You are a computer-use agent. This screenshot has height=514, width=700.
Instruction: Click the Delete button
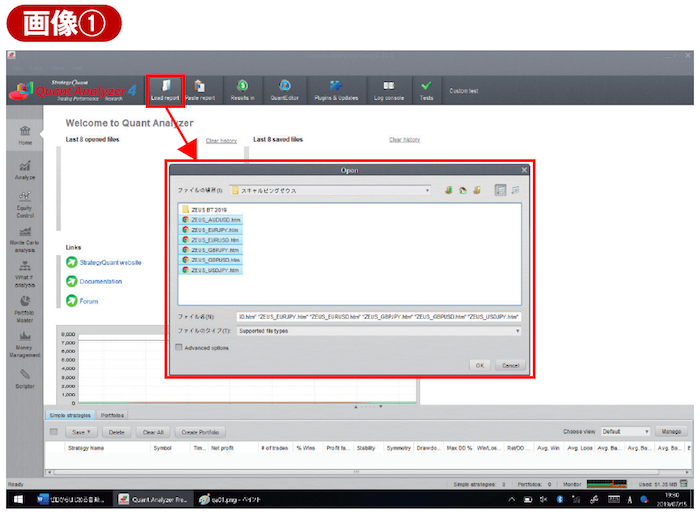(x=117, y=432)
